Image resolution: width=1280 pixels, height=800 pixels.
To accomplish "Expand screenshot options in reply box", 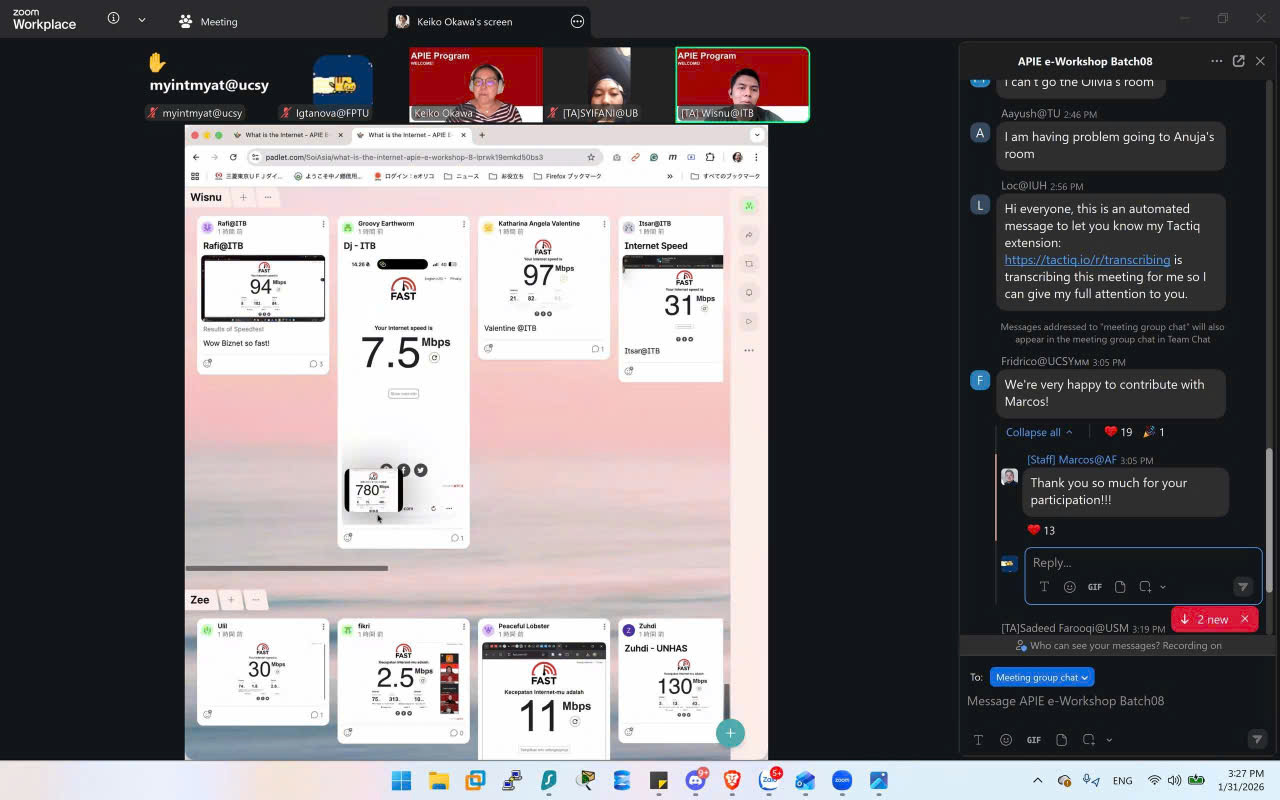I will [x=1163, y=587].
